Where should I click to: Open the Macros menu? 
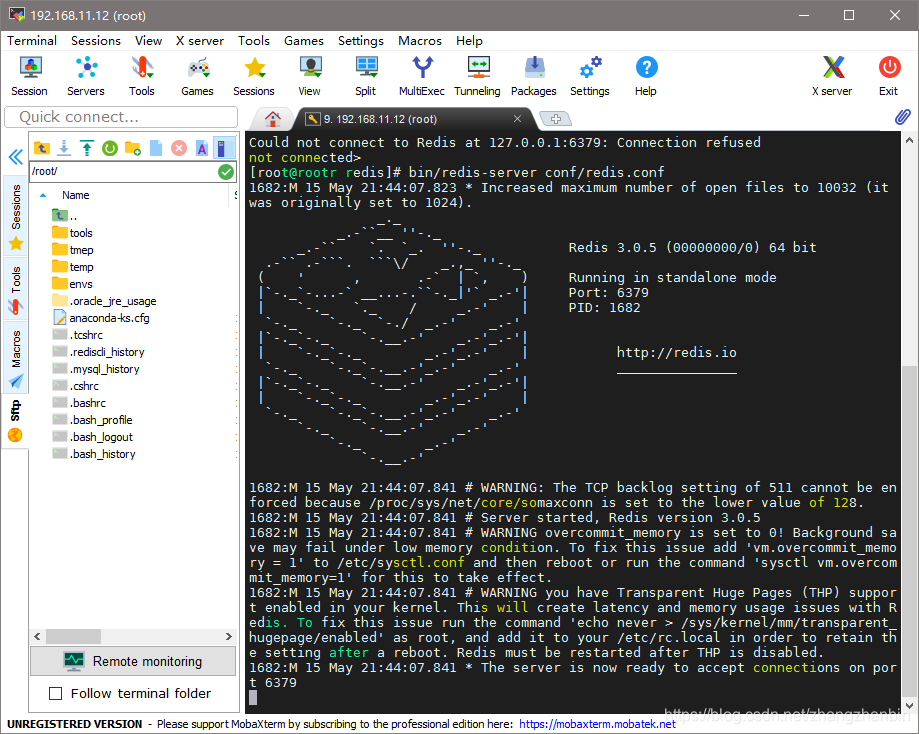coord(420,40)
